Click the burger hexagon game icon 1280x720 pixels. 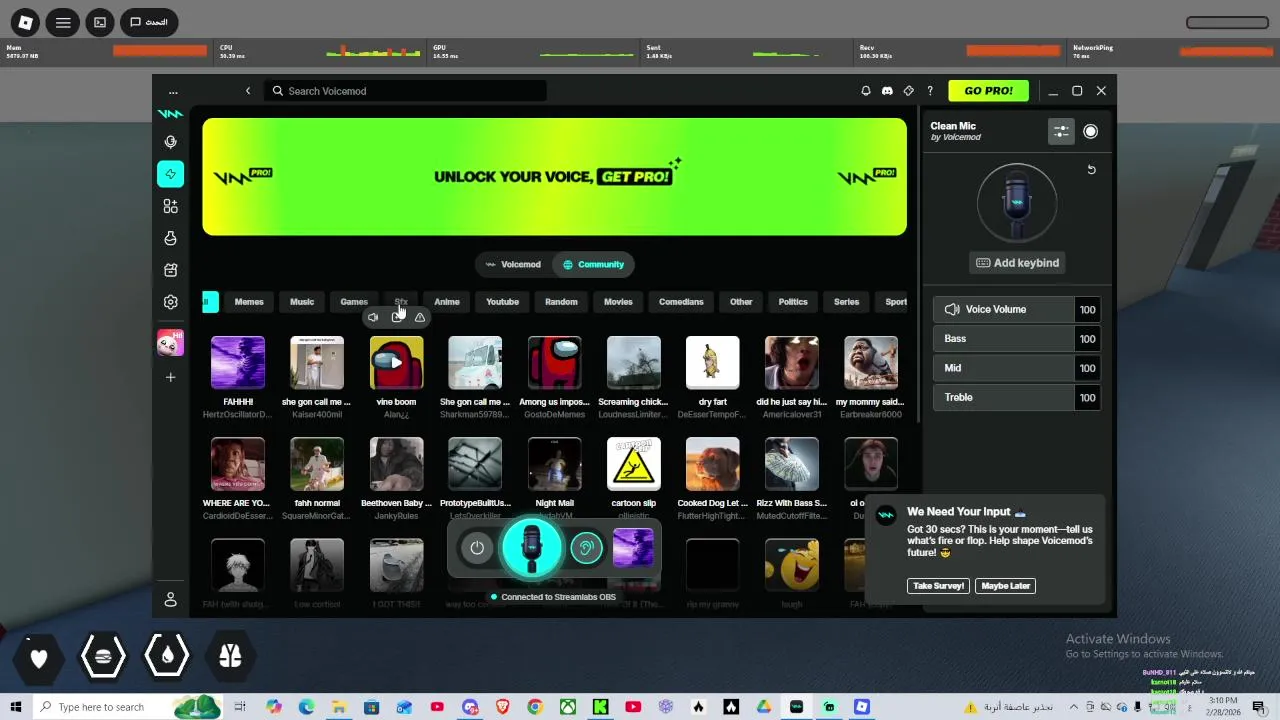(103, 657)
